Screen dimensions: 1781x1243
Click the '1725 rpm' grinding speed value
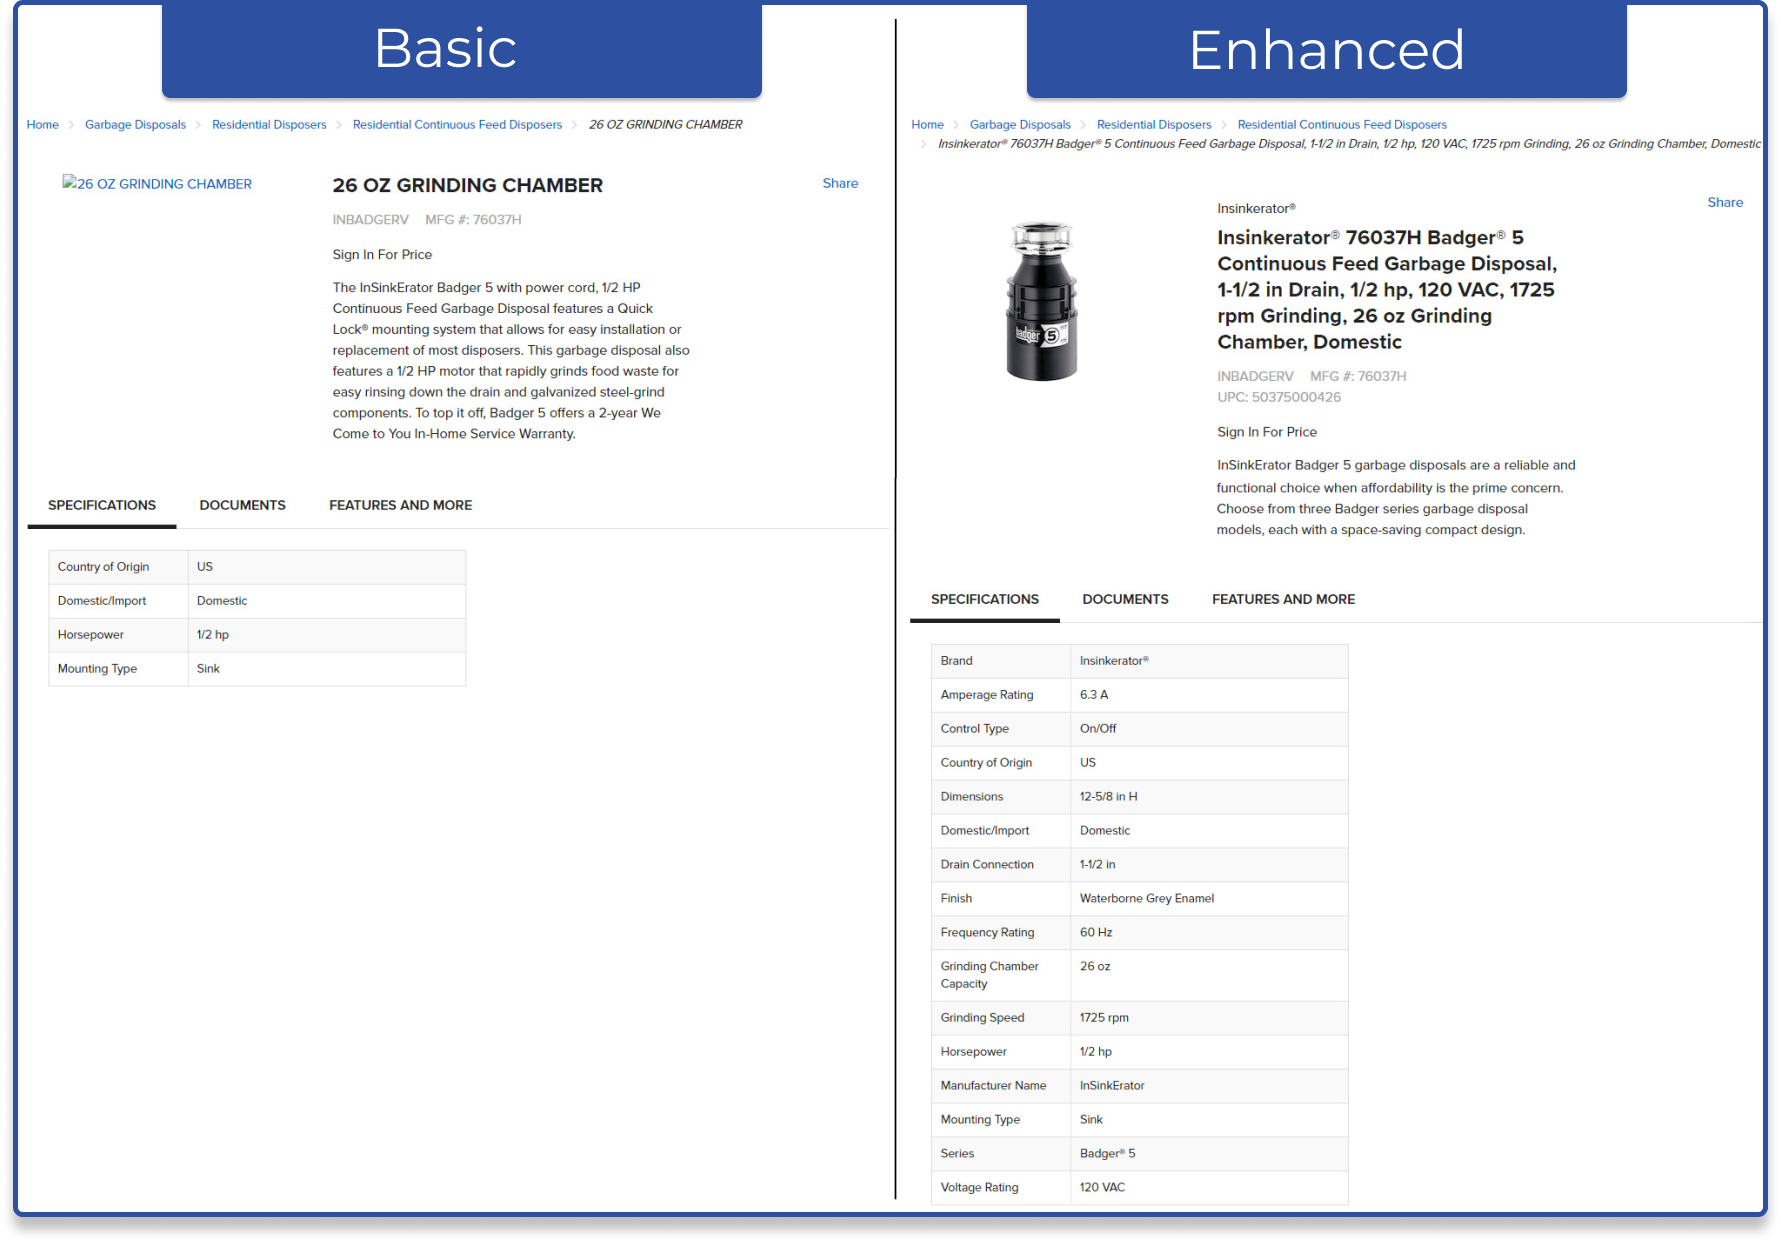(1104, 1018)
